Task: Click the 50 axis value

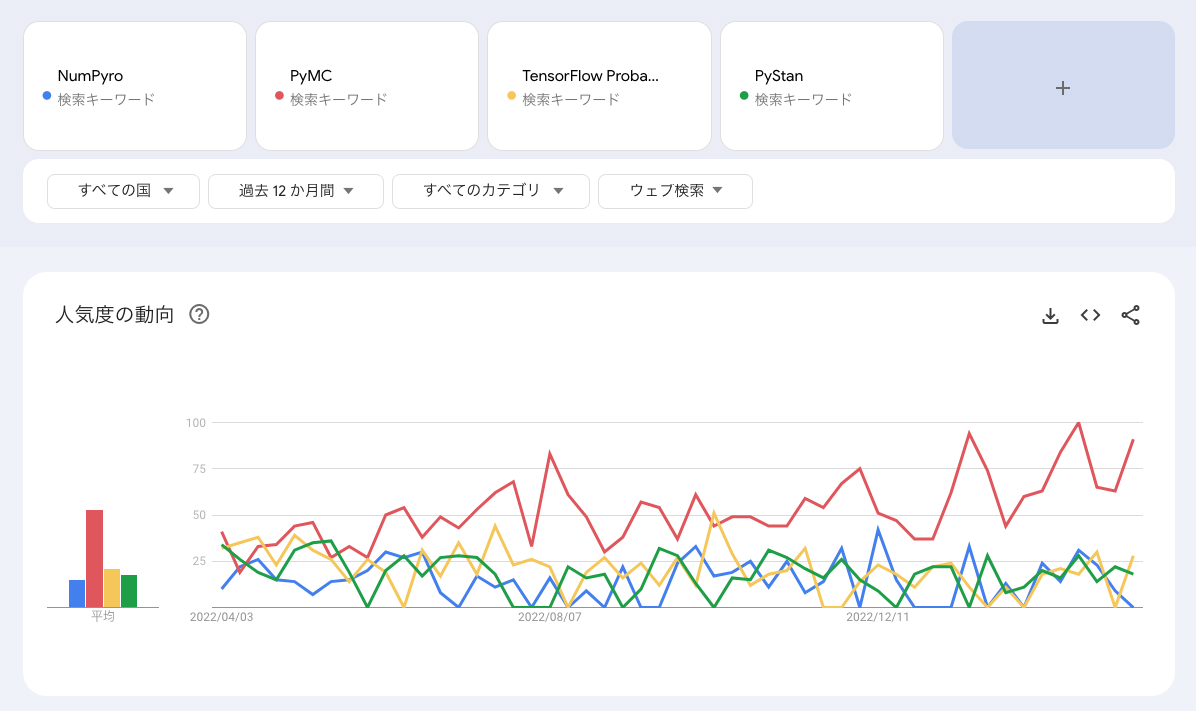Action: tap(199, 515)
